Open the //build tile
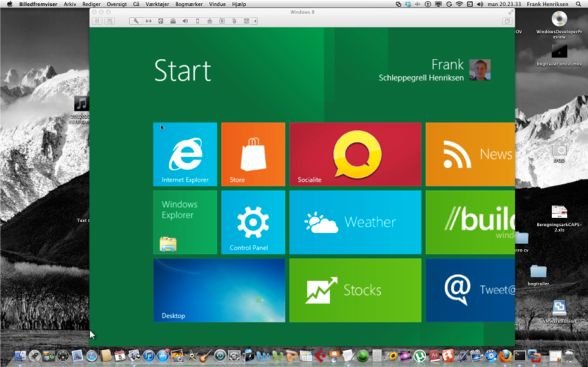Viewport: 588px width, 367px height. click(x=470, y=222)
